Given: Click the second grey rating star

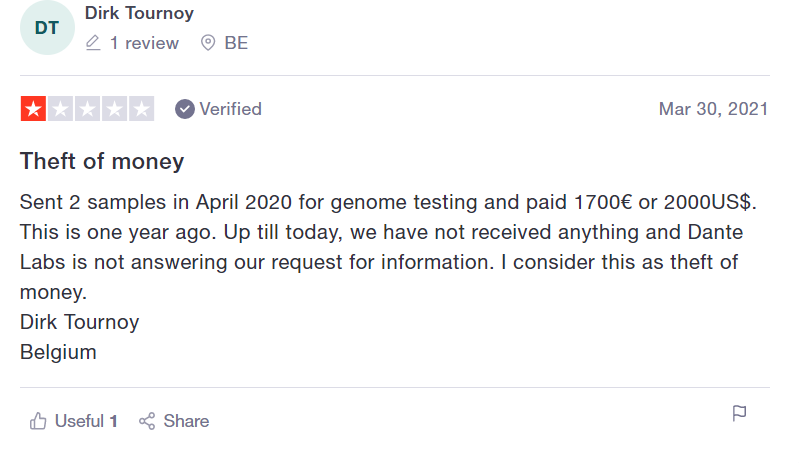Looking at the screenshot, I should tap(60, 109).
